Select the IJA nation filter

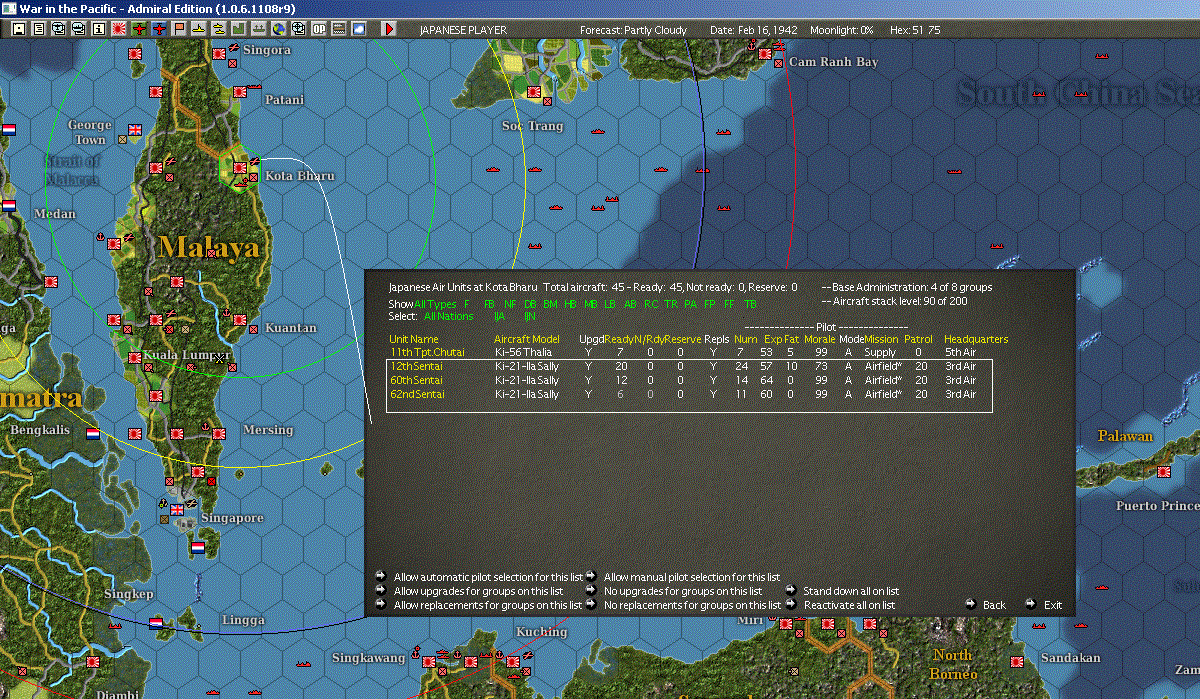[x=499, y=316]
